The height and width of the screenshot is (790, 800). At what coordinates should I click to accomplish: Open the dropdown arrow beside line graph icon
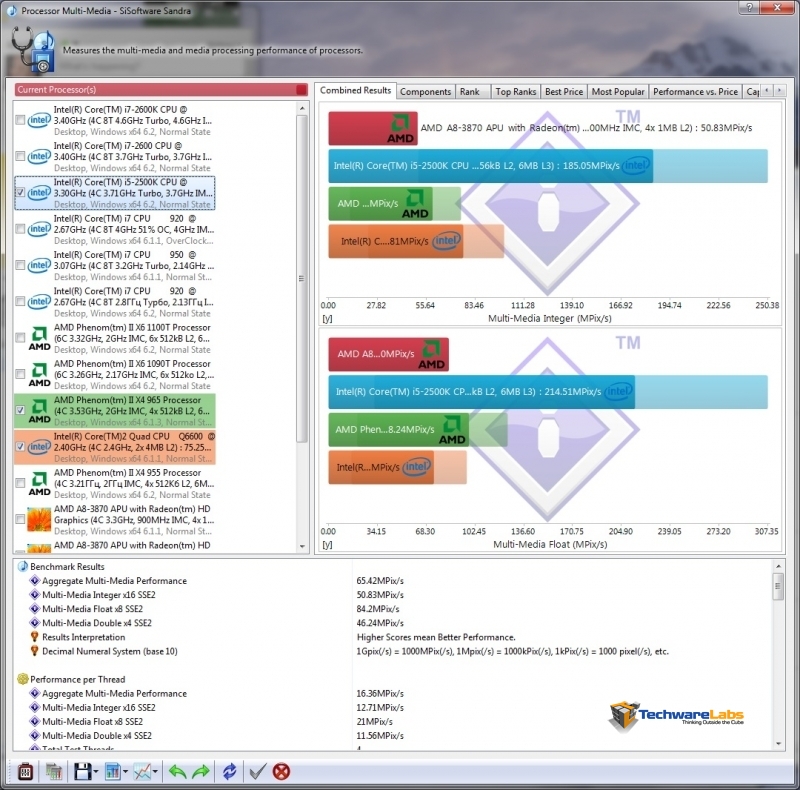tap(155, 772)
